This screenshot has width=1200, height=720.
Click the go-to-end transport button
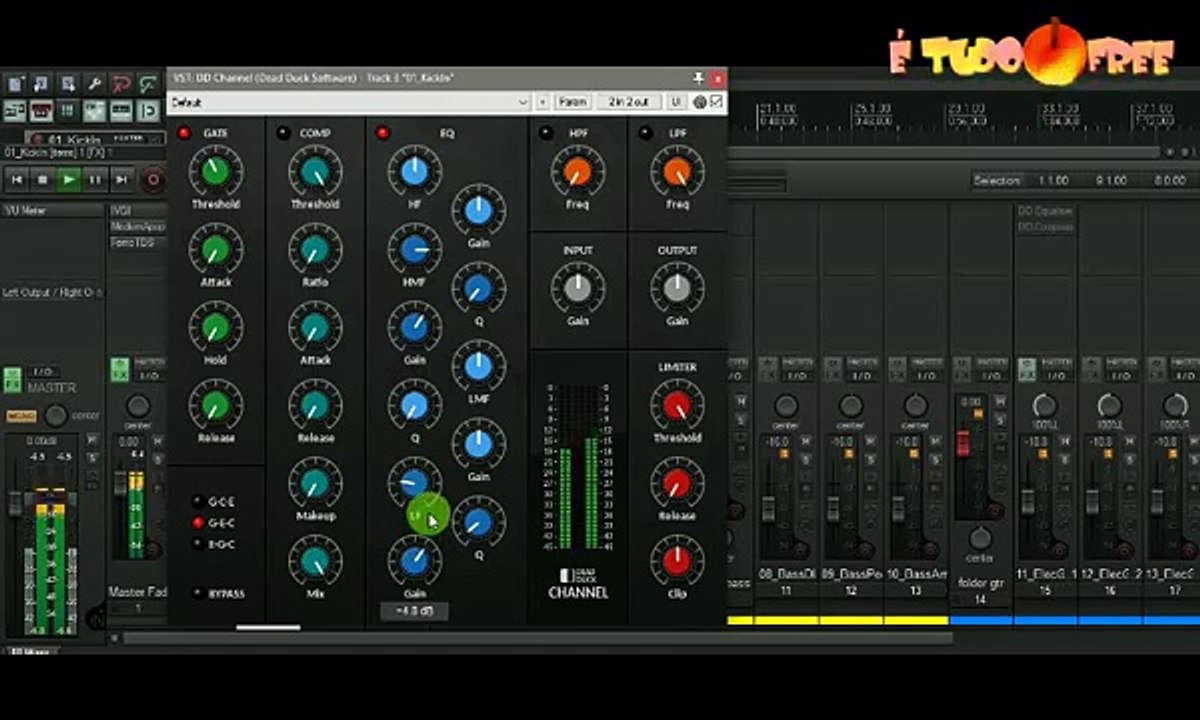[121, 180]
